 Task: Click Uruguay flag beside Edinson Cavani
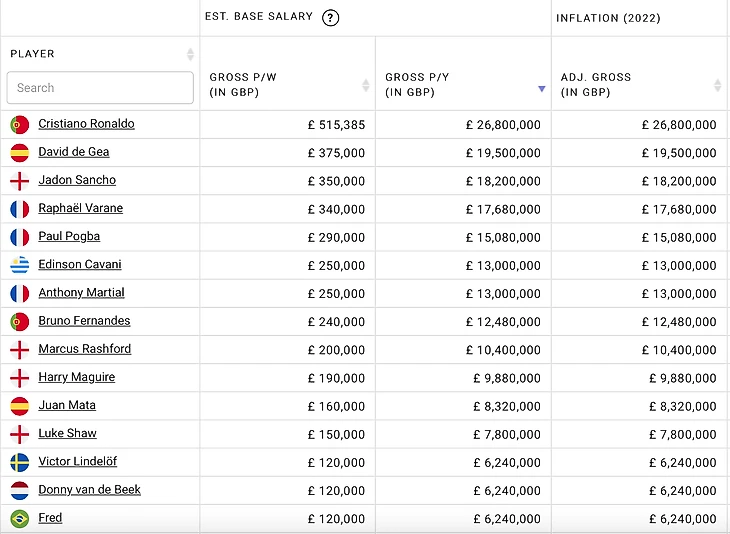point(19,265)
